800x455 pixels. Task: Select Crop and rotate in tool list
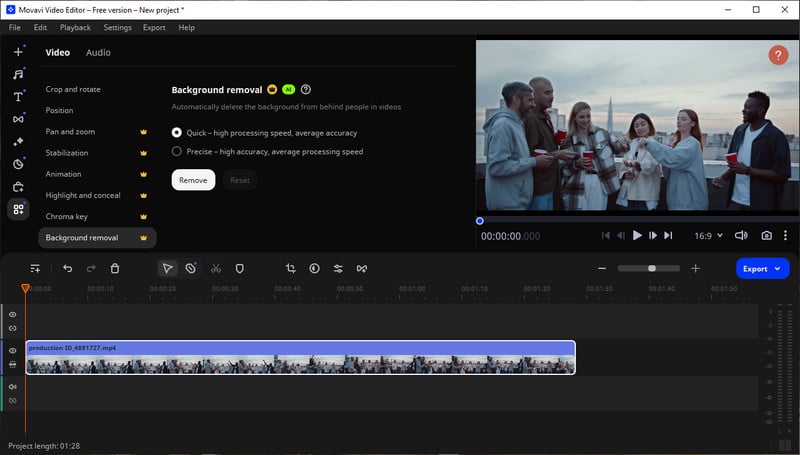[x=73, y=89]
